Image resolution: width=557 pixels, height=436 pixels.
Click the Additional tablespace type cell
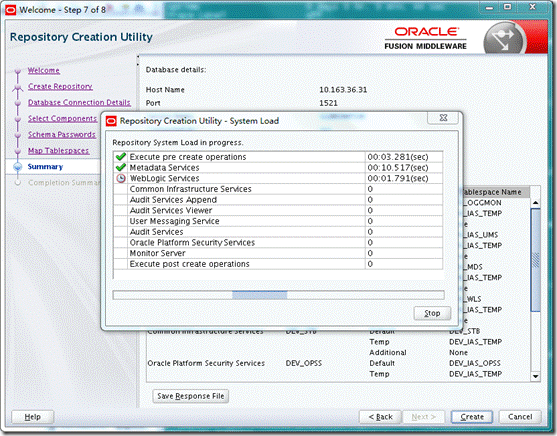388,352
